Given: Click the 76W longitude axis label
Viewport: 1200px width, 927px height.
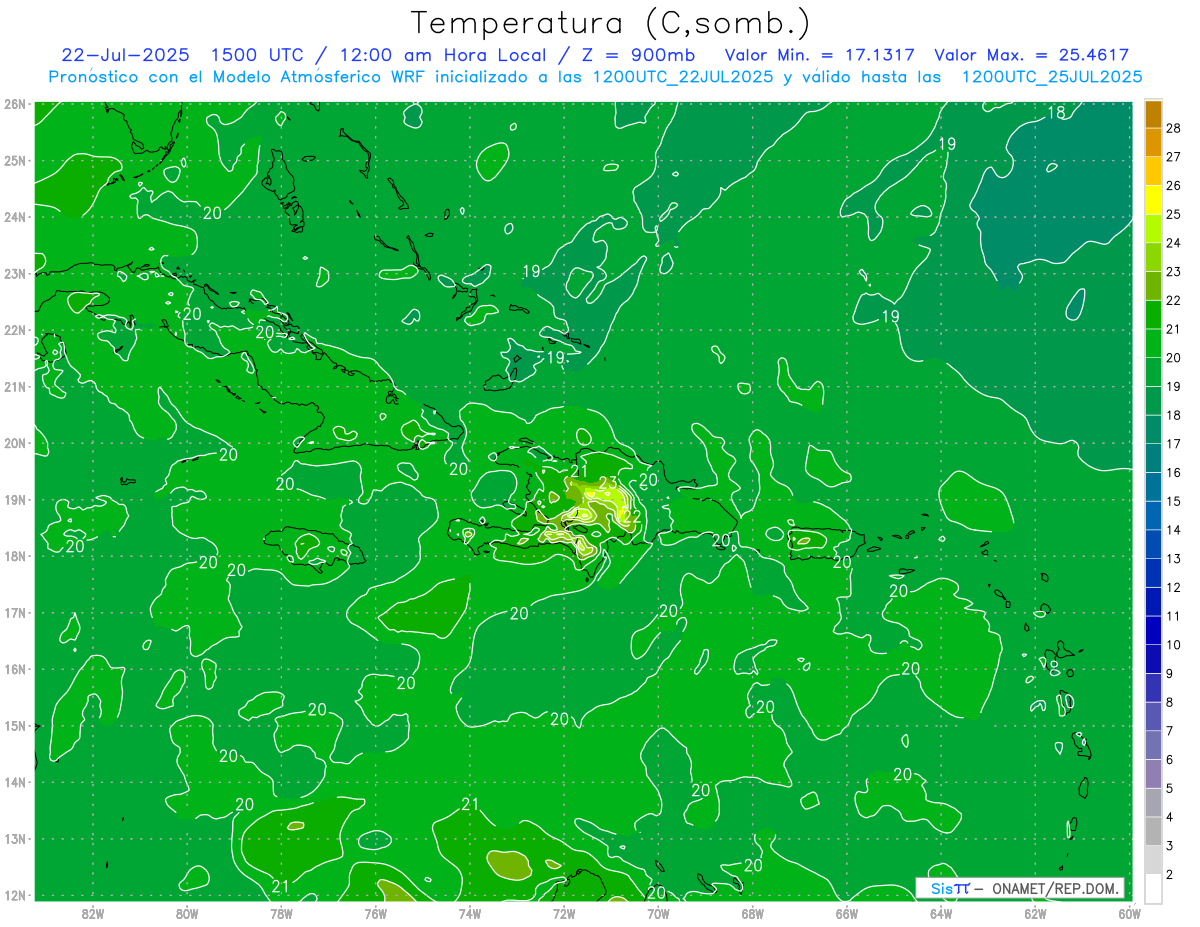Looking at the screenshot, I should click(375, 913).
